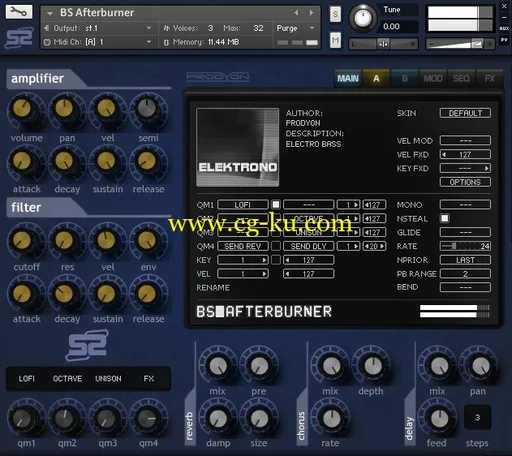Screen dimensions: 512x456
Task: Click the reverb size knob
Action: [x=260, y=419]
